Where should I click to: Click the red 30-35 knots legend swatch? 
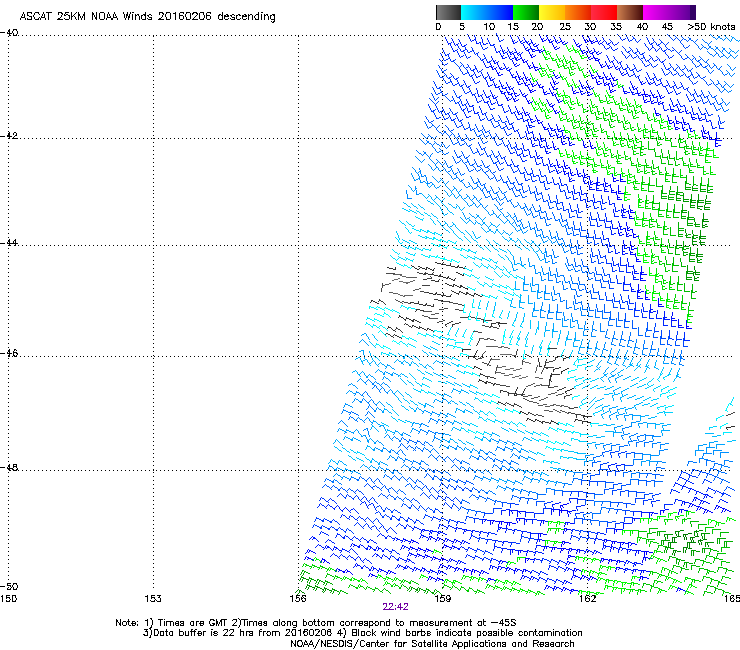pyautogui.click(x=604, y=12)
